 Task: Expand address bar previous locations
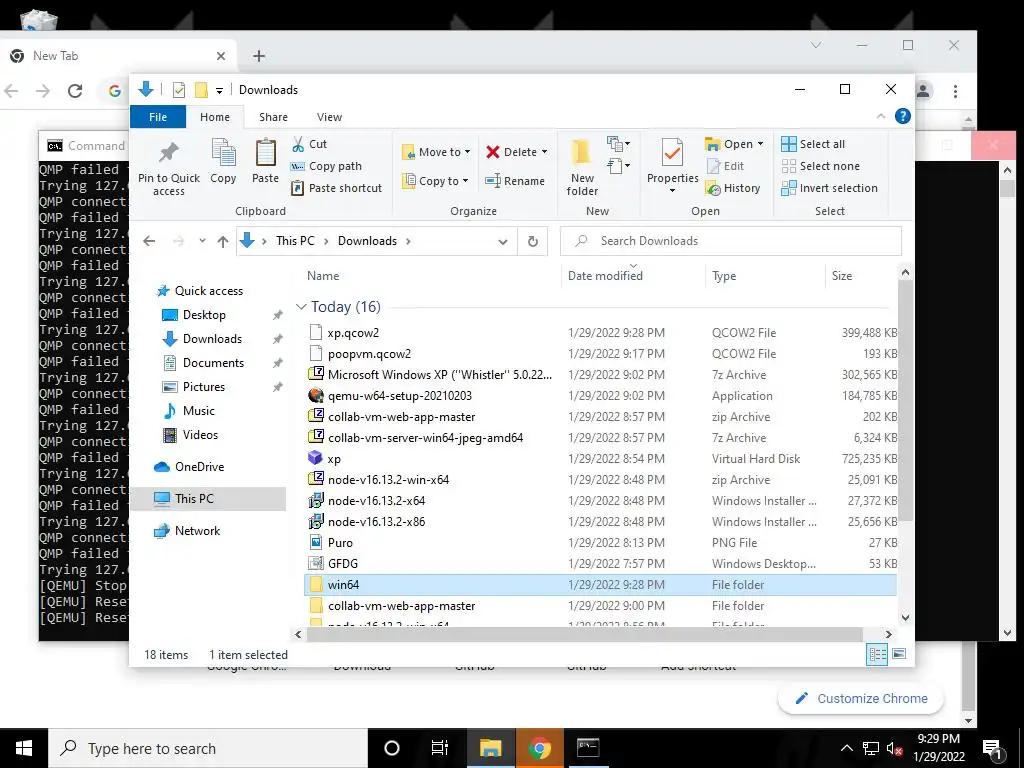pos(503,242)
